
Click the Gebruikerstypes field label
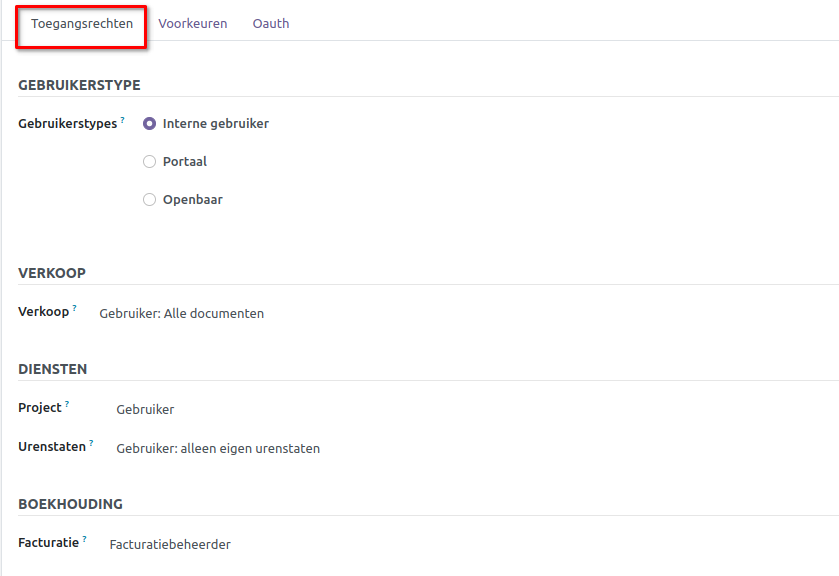pos(67,124)
